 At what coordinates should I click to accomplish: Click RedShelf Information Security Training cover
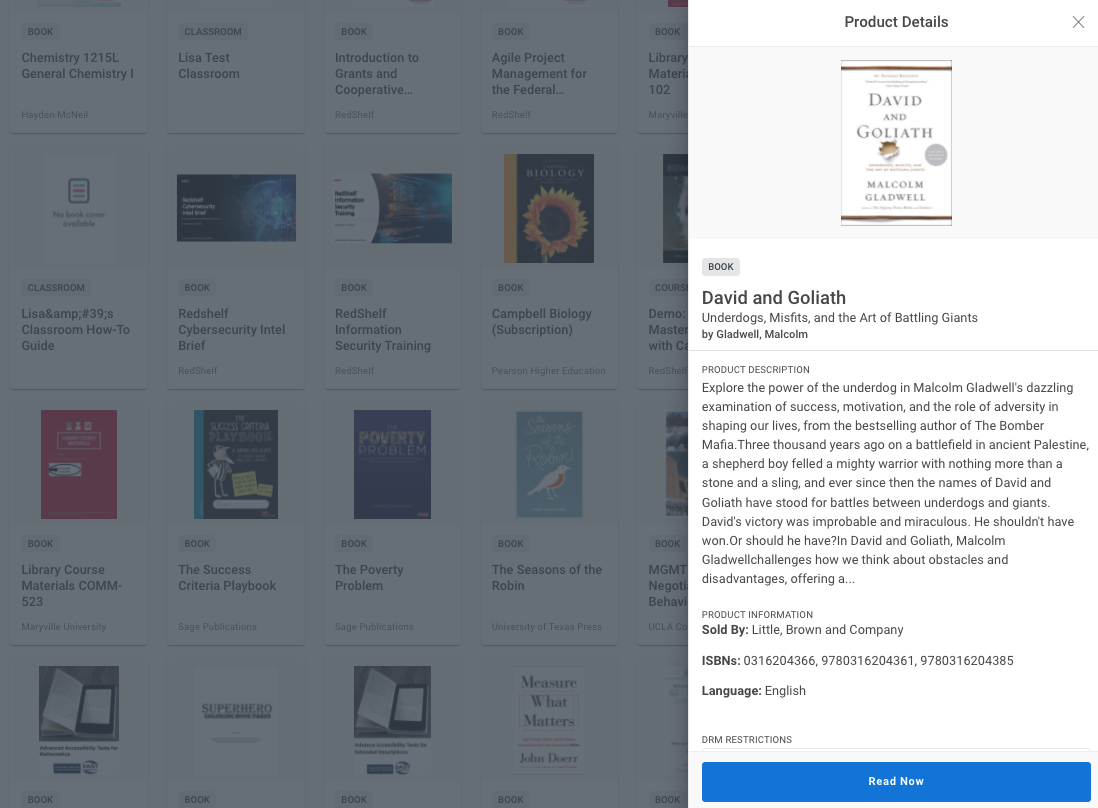coord(393,208)
